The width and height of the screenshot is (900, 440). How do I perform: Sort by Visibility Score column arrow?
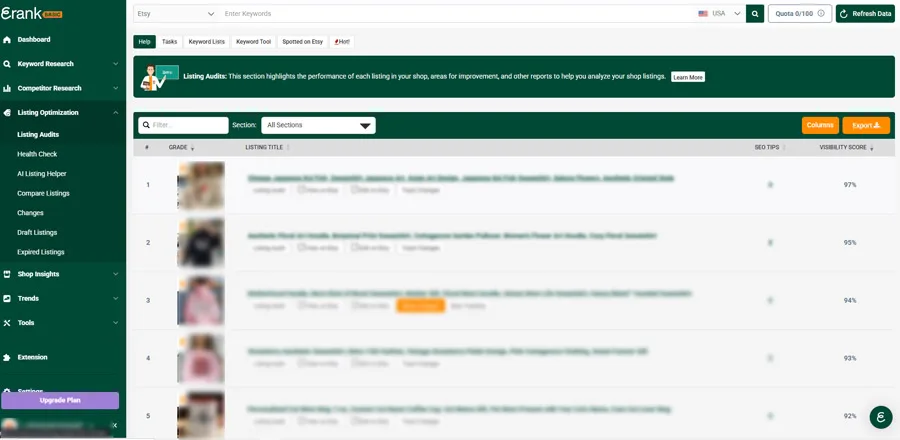[871, 148]
